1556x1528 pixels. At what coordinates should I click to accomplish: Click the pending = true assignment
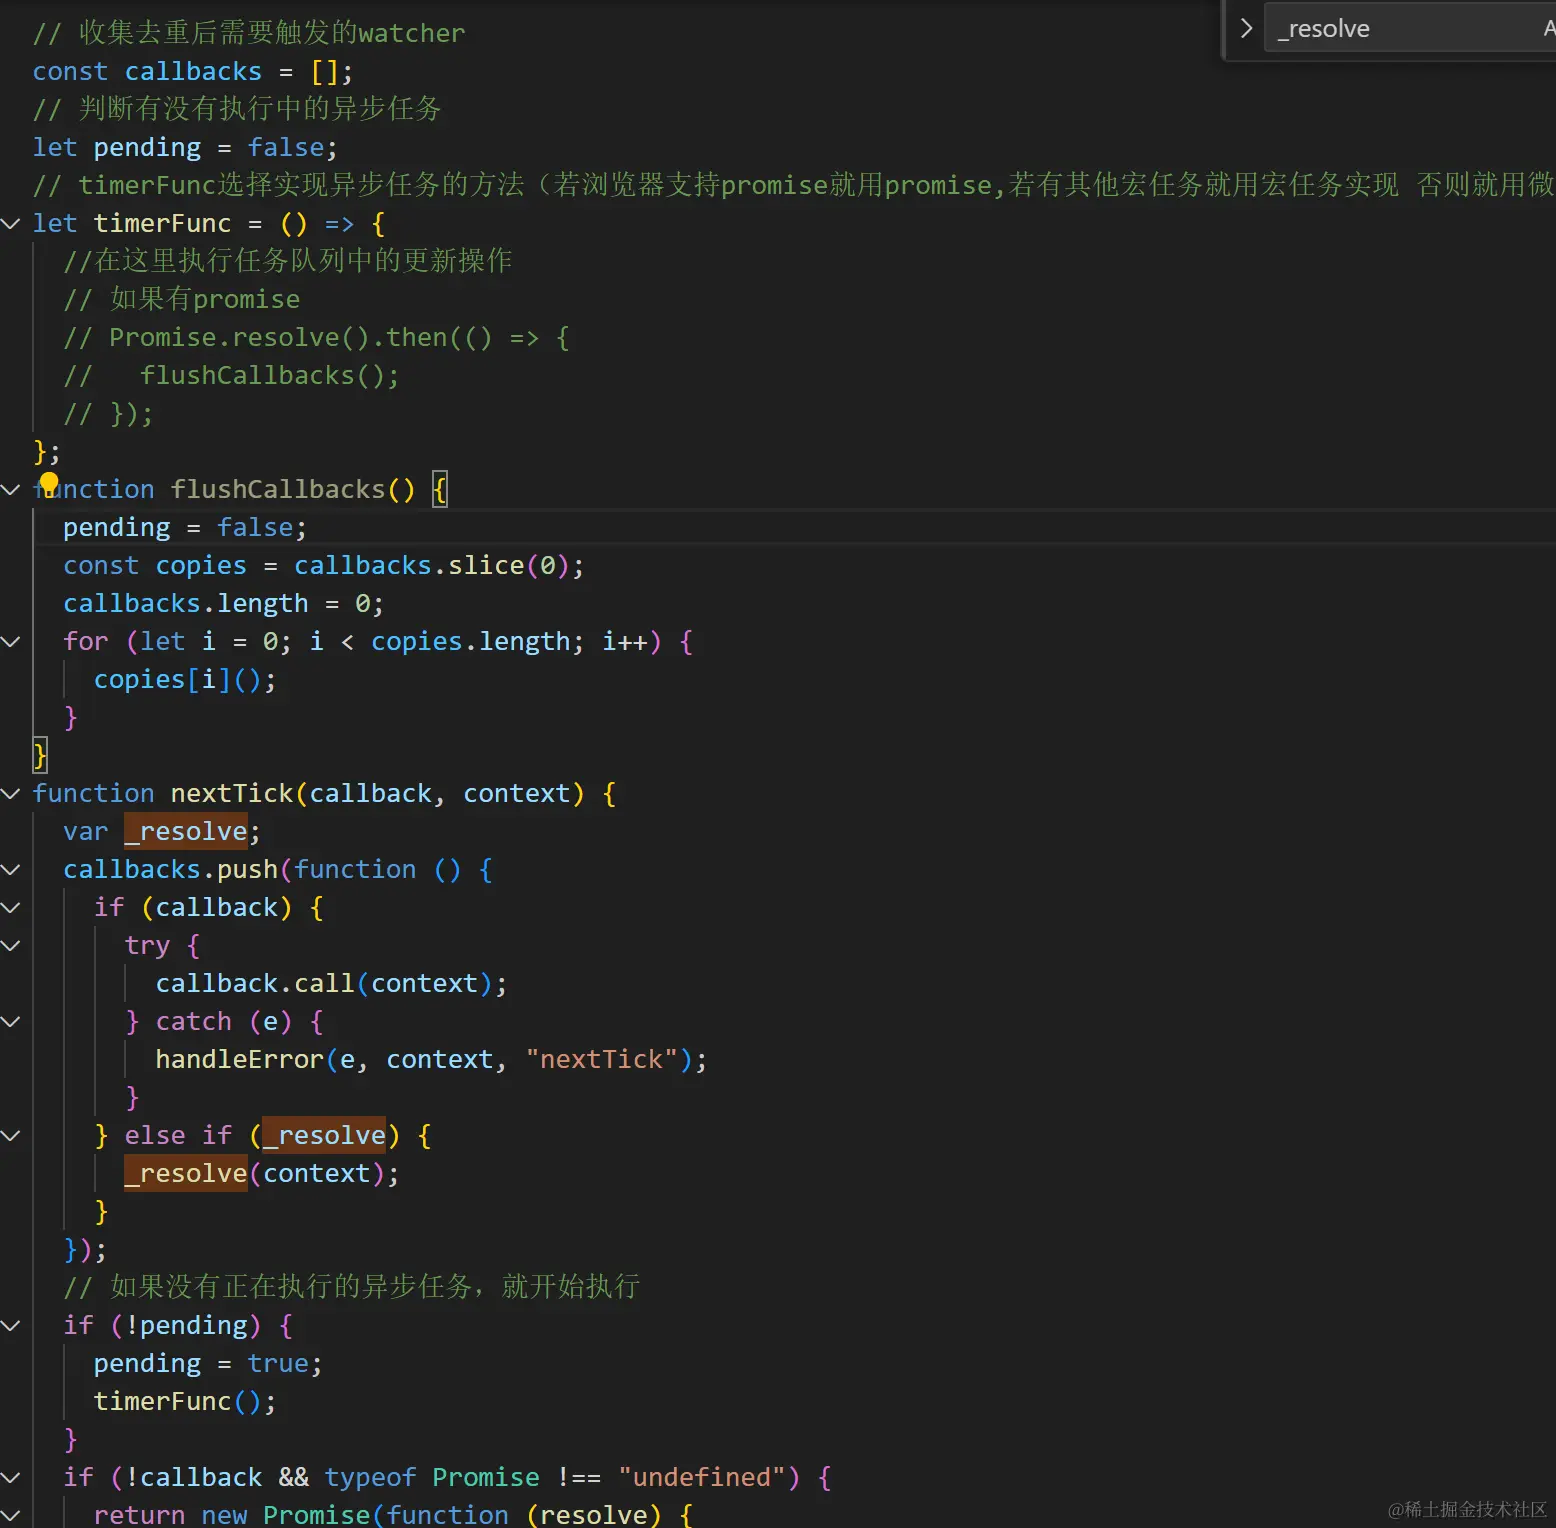point(208,1363)
